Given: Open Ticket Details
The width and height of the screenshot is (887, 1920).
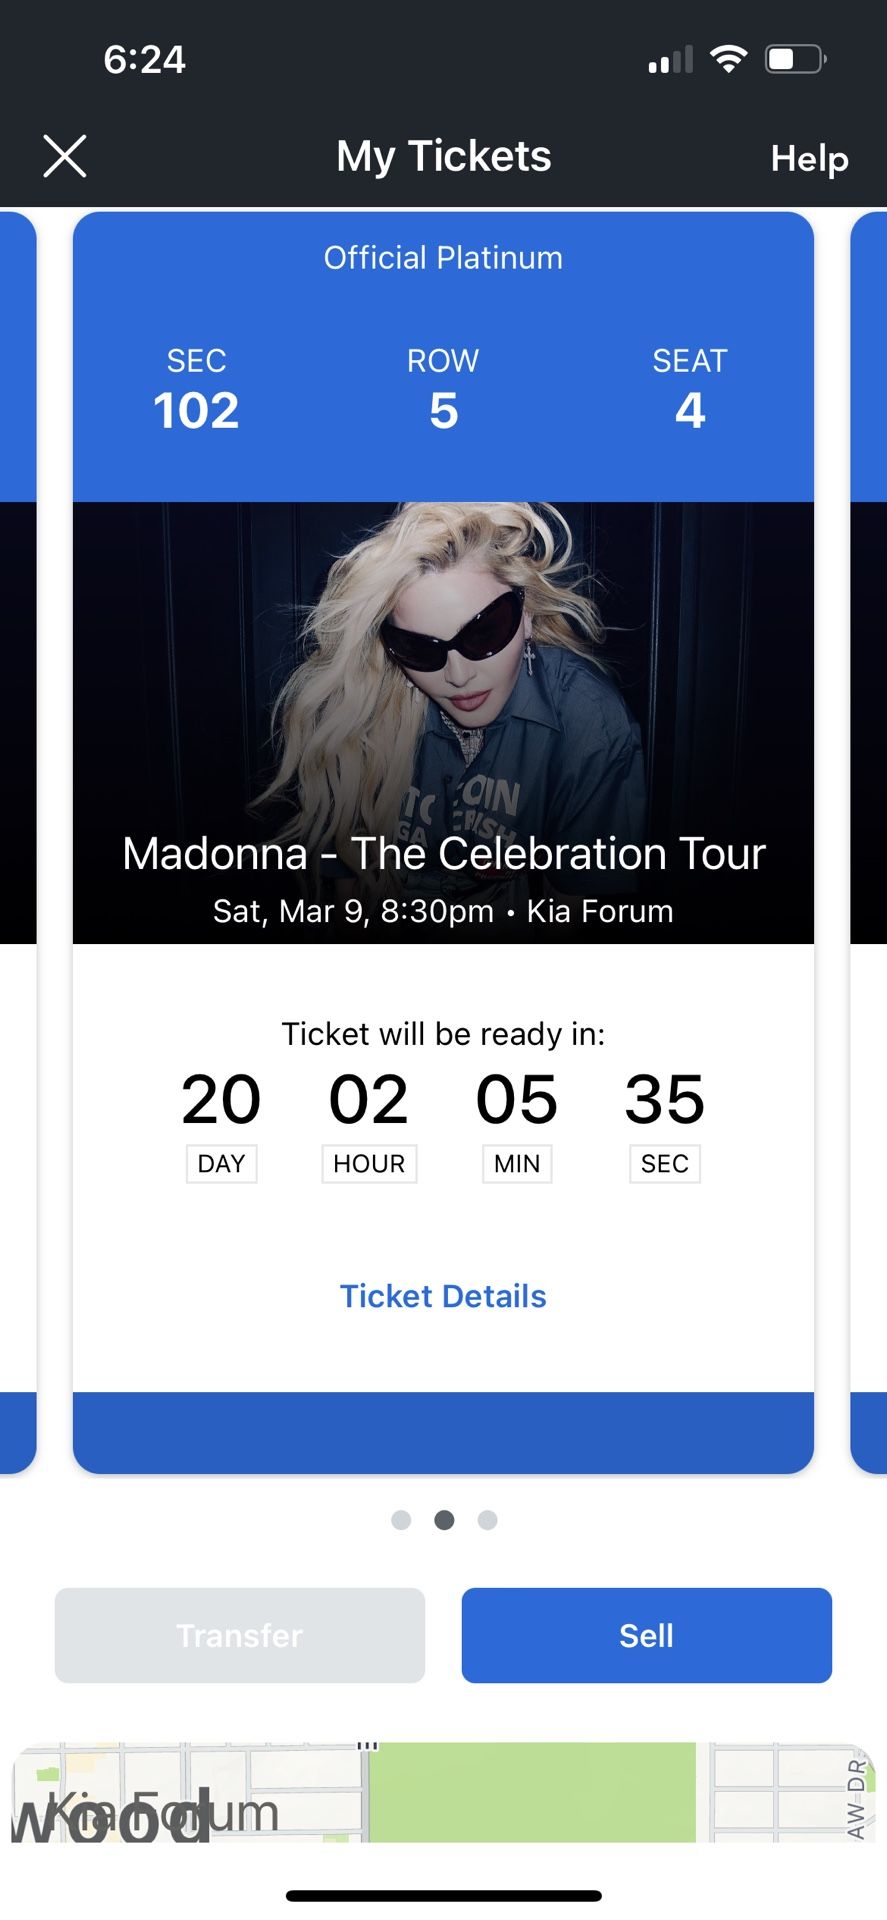Looking at the screenshot, I should coord(443,1295).
